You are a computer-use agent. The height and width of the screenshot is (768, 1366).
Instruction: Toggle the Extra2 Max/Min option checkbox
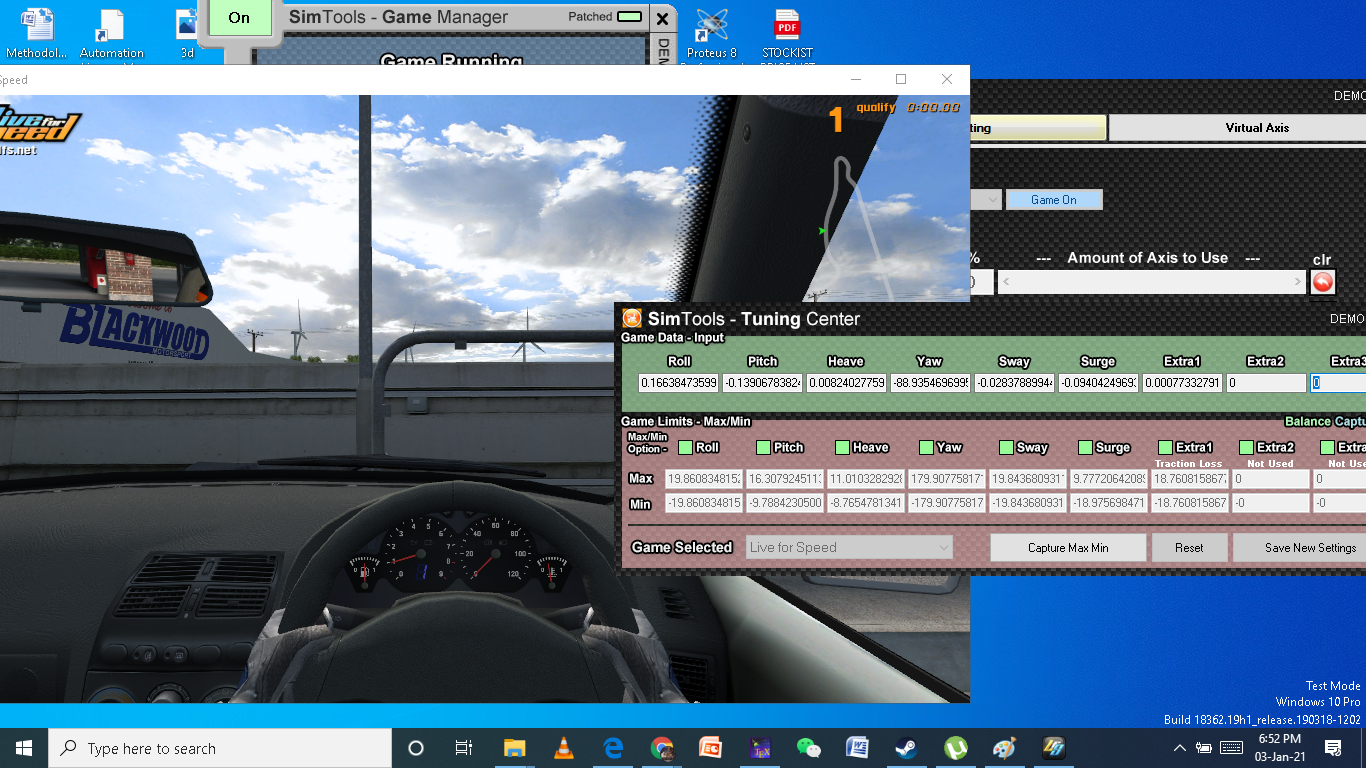coord(1246,447)
